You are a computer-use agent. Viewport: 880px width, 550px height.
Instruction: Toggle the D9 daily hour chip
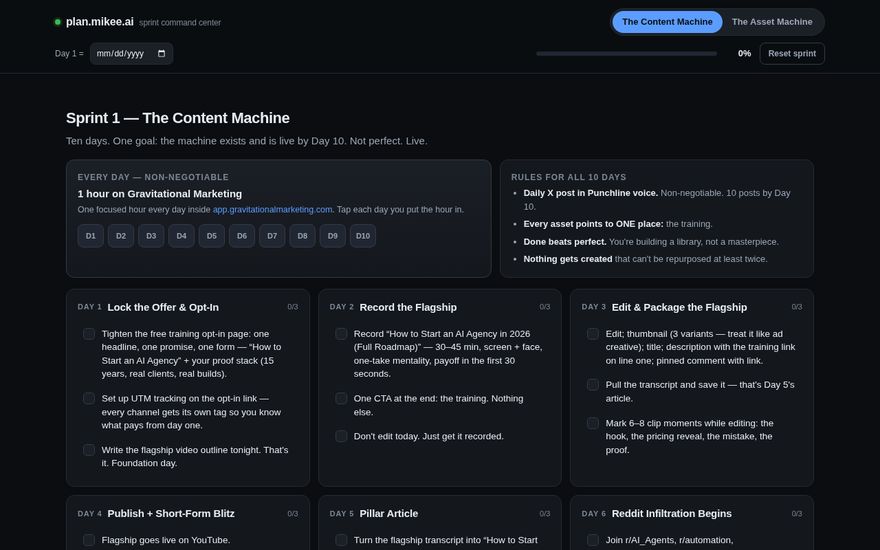click(x=333, y=236)
